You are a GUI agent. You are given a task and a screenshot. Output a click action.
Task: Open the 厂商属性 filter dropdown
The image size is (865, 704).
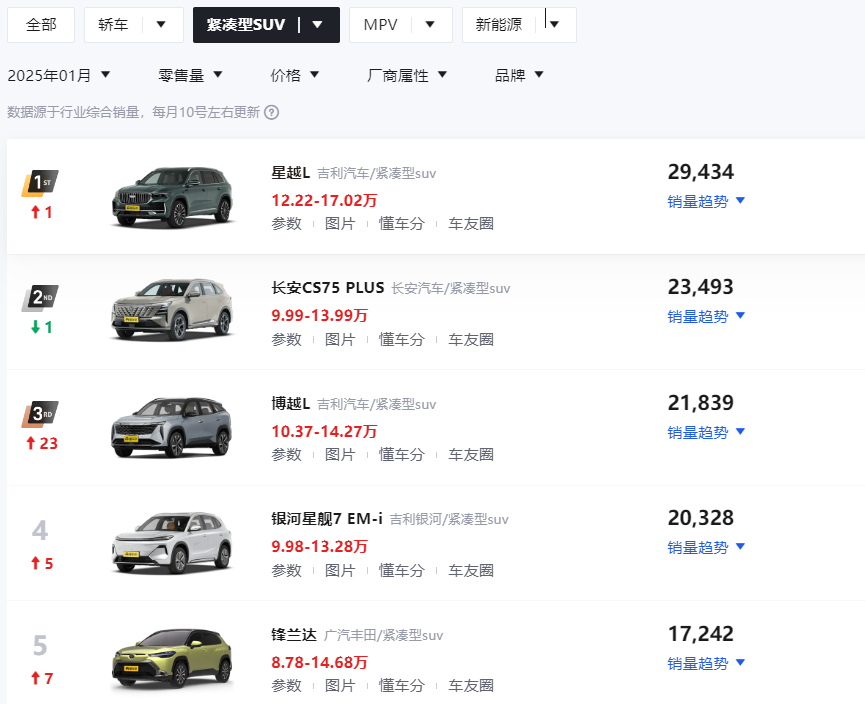pyautogui.click(x=407, y=75)
